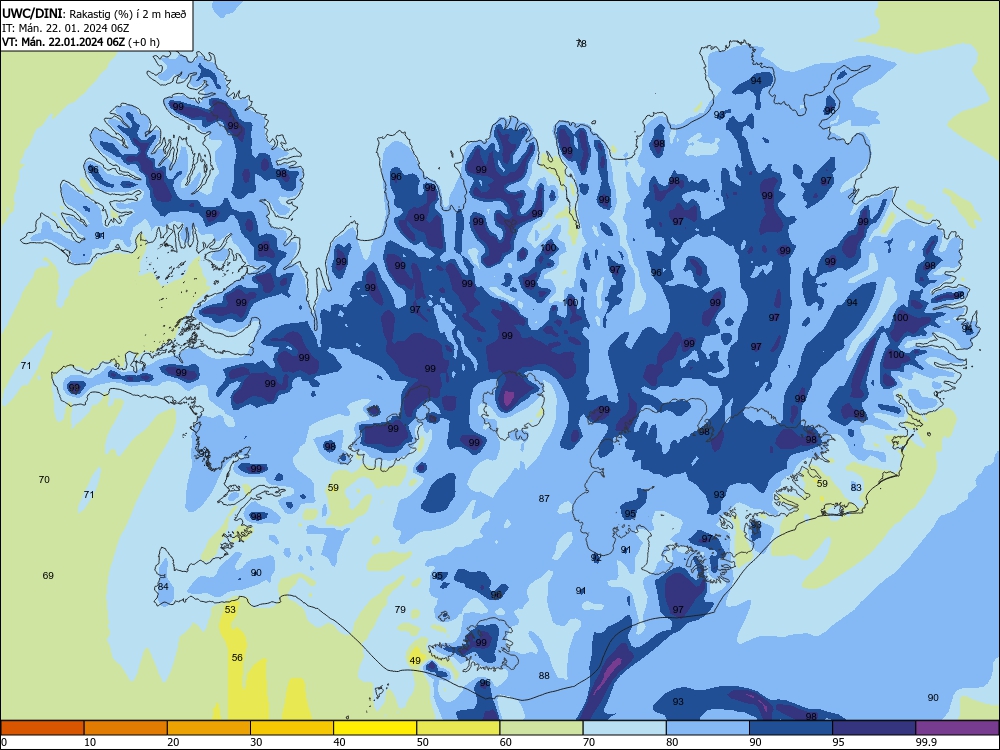Click the legend tick label '60'
Viewport: 1000px width, 750px height.
(x=506, y=742)
